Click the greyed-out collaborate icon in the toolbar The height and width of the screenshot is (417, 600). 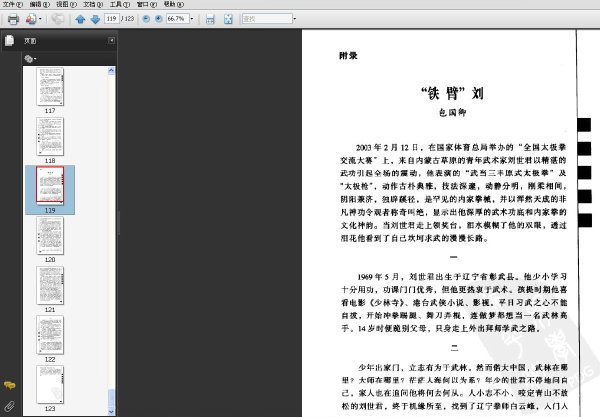coord(58,19)
